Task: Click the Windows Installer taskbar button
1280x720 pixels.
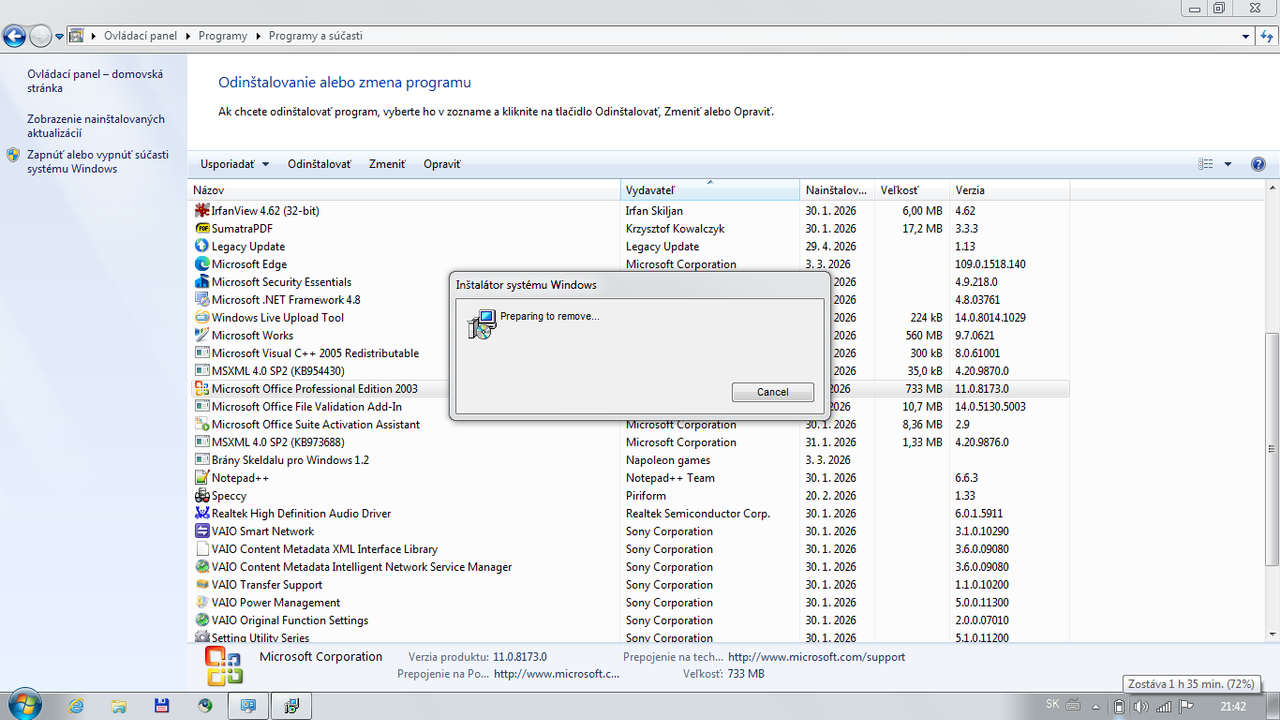Action: [x=291, y=705]
